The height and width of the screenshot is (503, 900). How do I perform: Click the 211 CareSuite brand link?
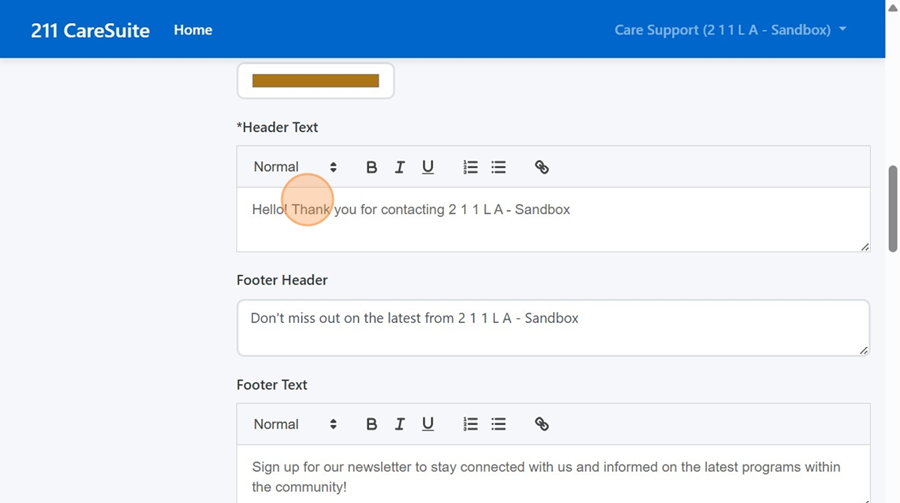click(x=90, y=30)
